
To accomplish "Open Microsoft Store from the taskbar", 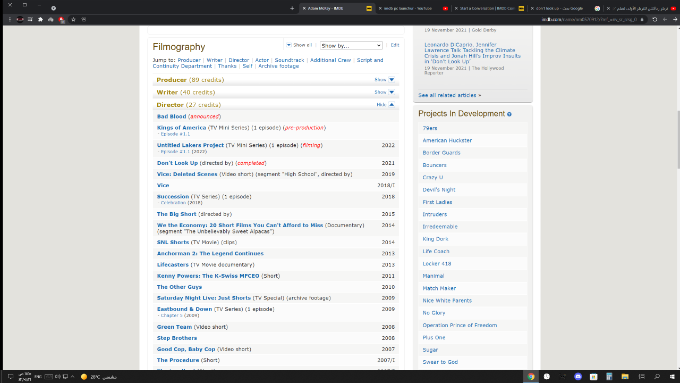I will coord(593,376).
